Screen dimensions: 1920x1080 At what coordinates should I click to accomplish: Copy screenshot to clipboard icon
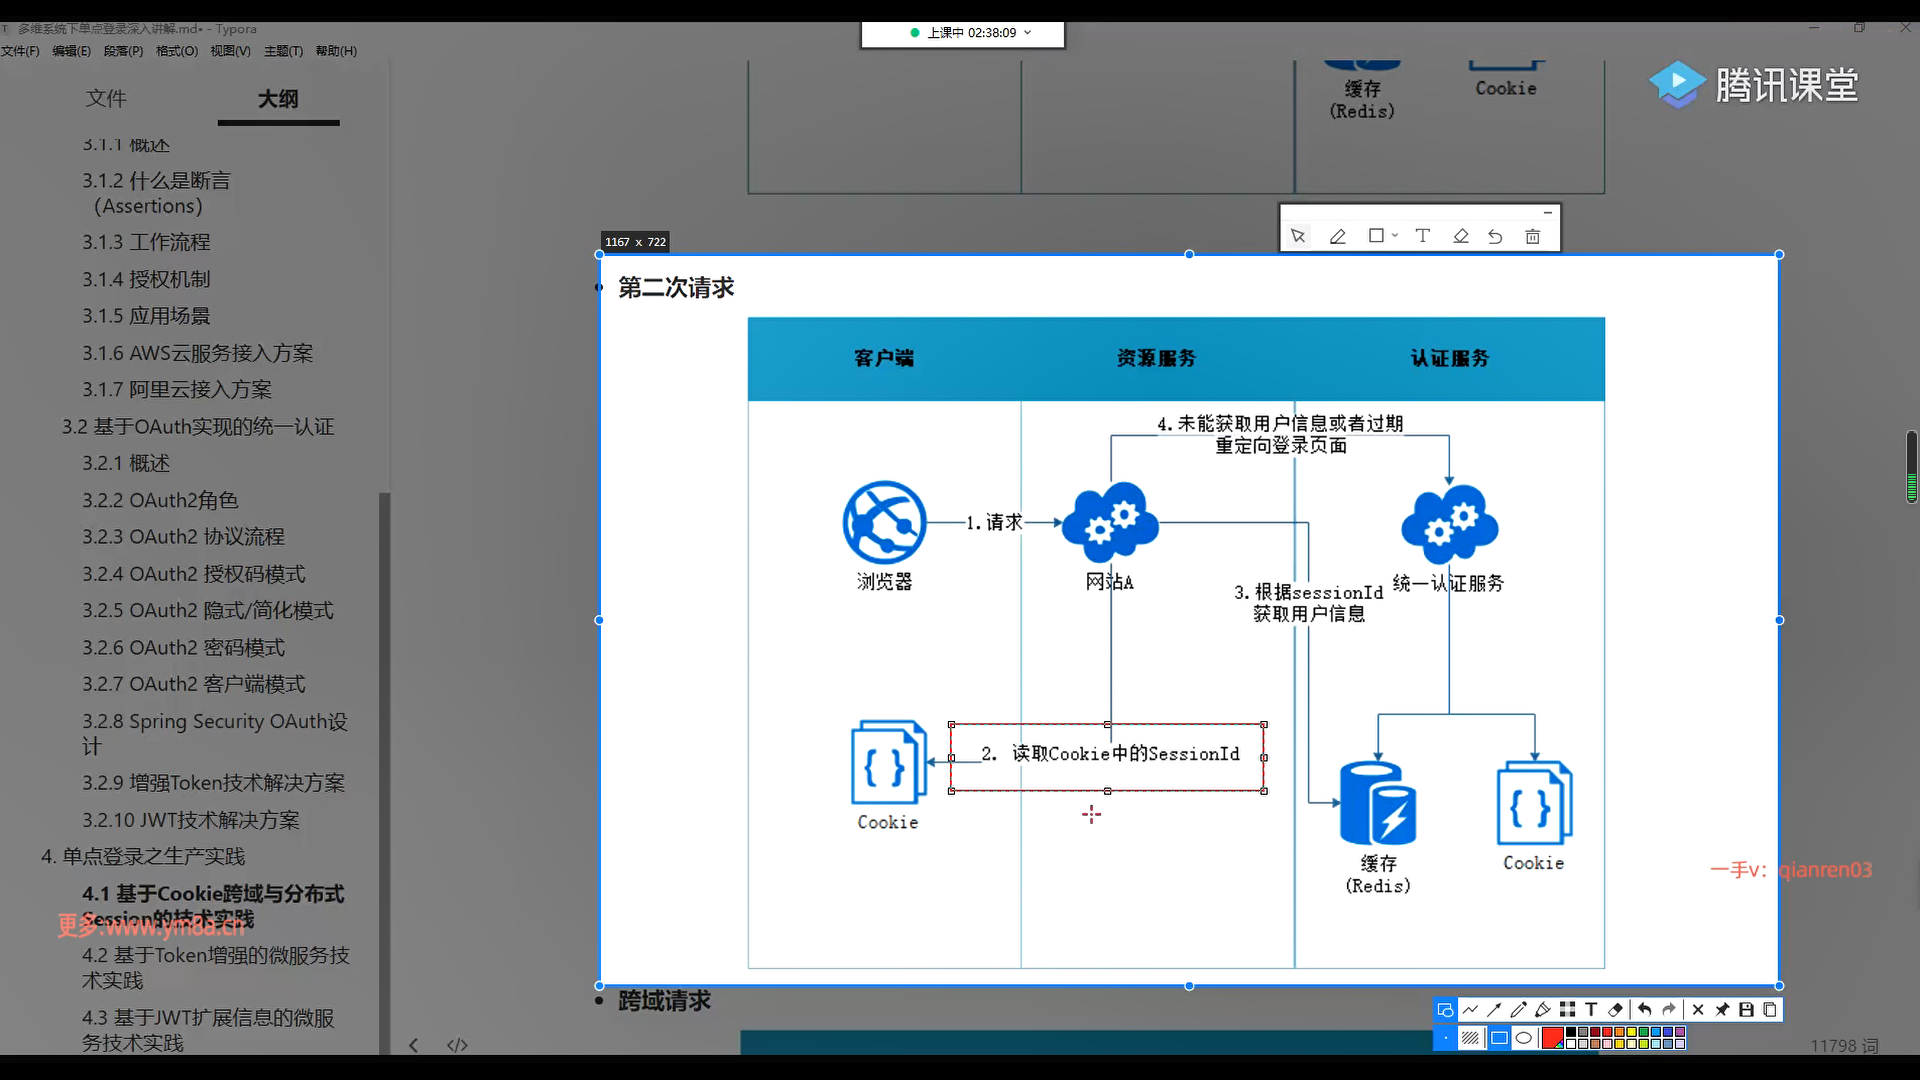[1770, 1010]
